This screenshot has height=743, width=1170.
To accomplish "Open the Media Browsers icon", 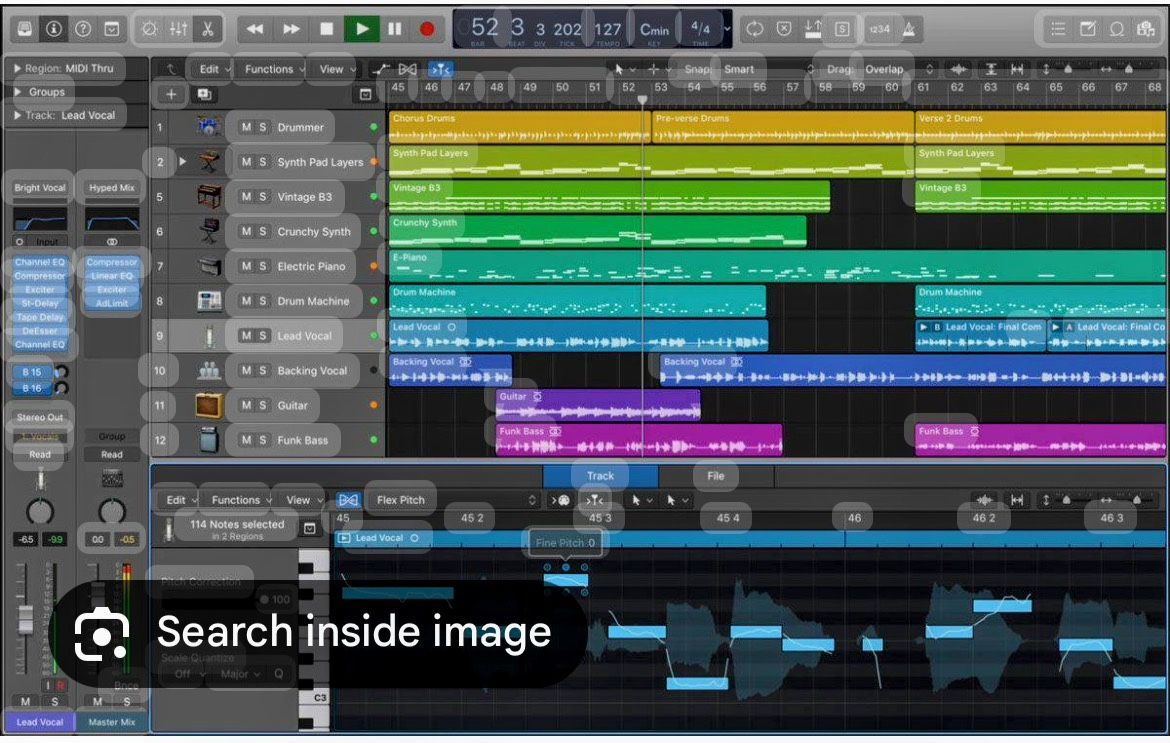I will 1146,29.
